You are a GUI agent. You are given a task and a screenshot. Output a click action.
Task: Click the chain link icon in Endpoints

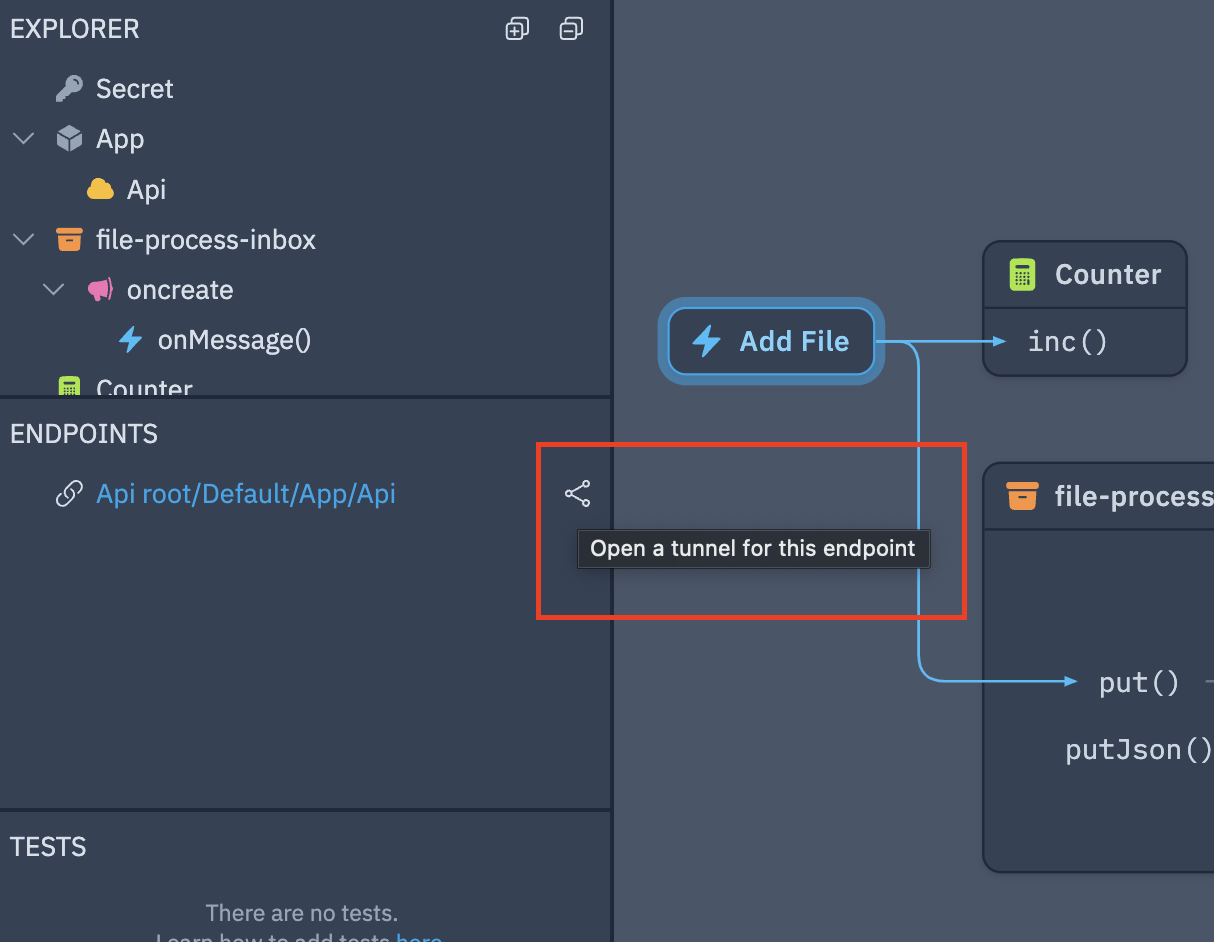point(69,494)
